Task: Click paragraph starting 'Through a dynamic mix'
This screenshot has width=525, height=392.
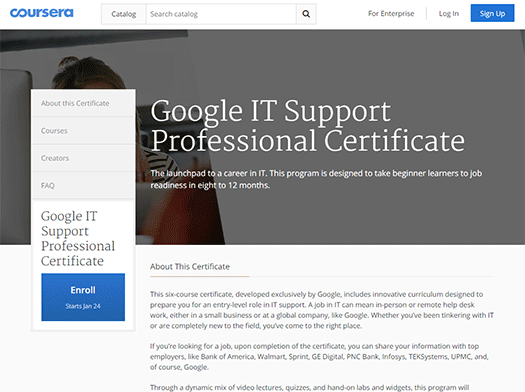Action: pos(309,388)
